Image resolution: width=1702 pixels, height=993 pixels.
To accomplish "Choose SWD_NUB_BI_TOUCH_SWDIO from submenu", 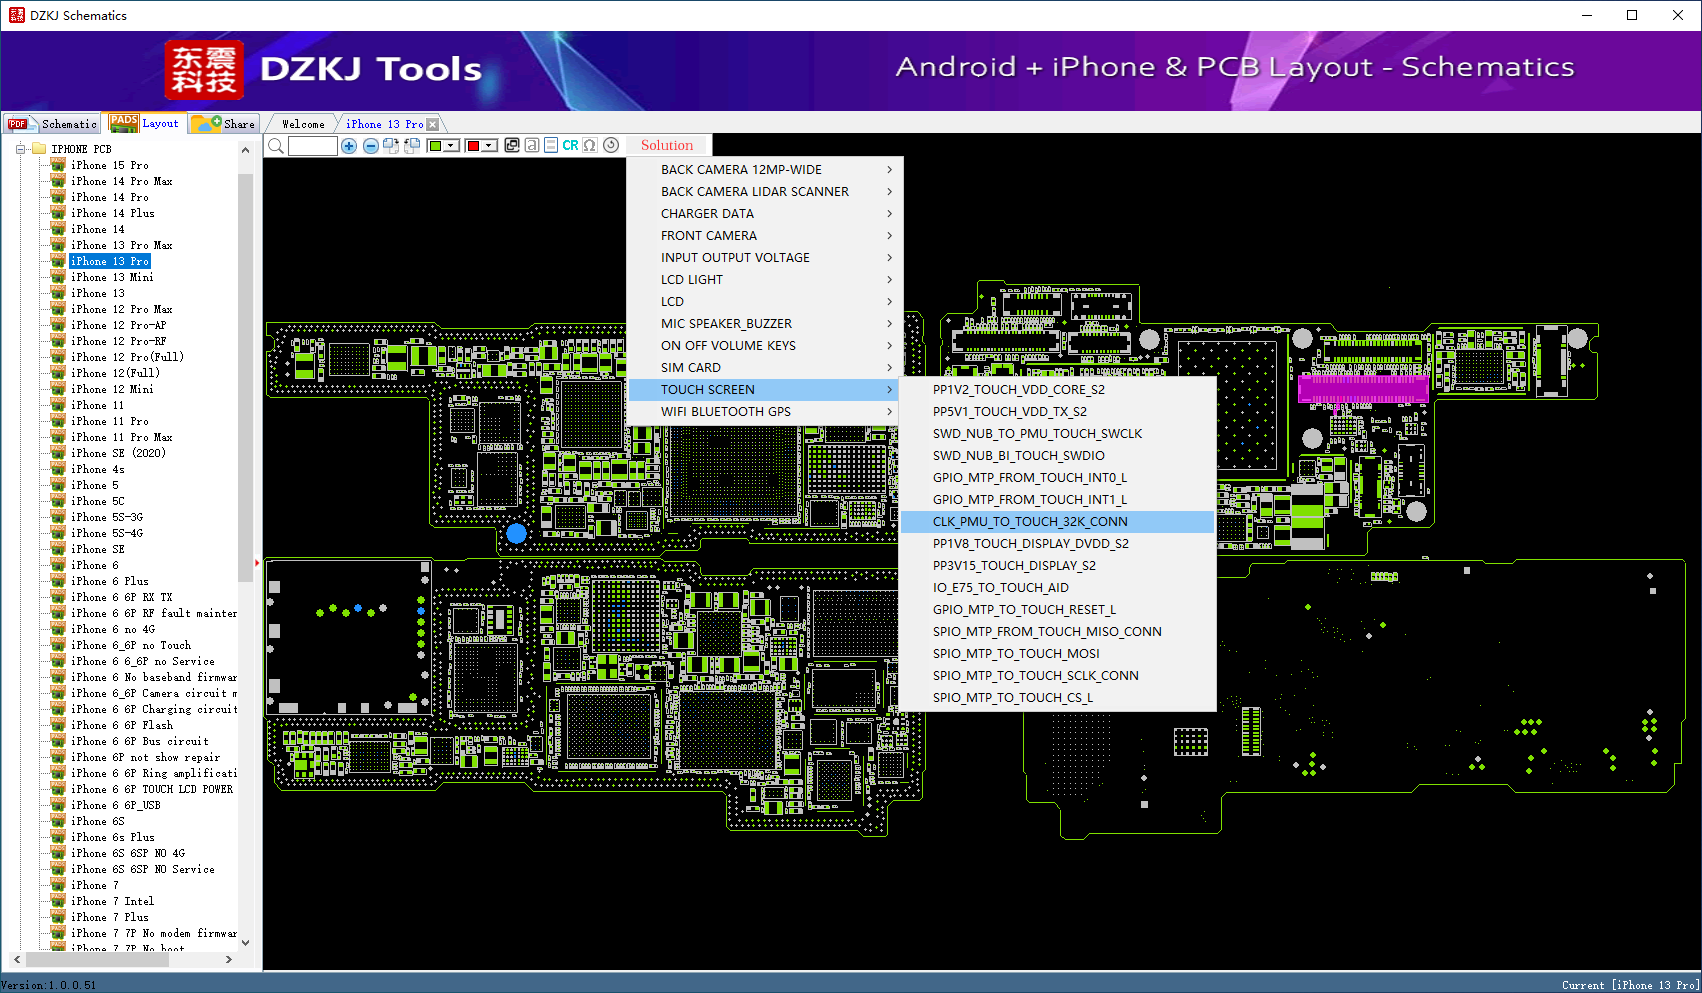I will 1058,456.
